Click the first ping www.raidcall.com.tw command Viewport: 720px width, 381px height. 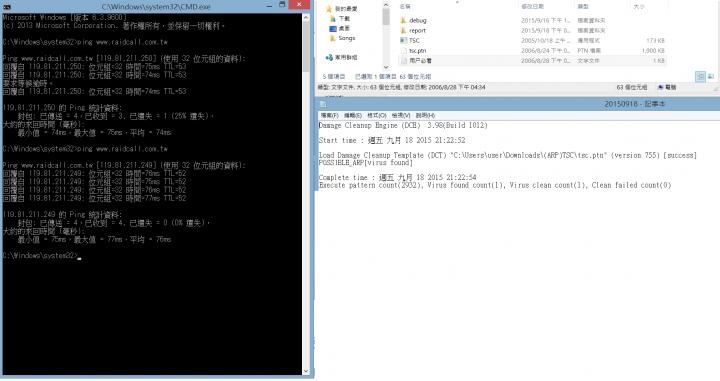click(85, 42)
